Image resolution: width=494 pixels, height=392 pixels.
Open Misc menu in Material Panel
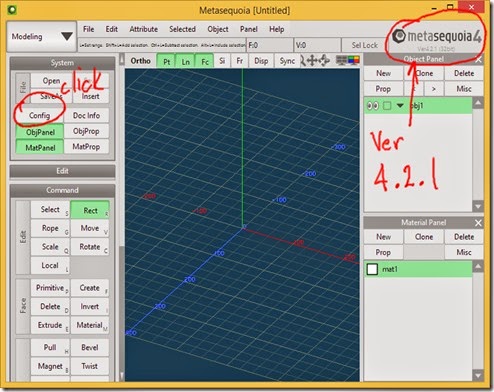(x=464, y=252)
